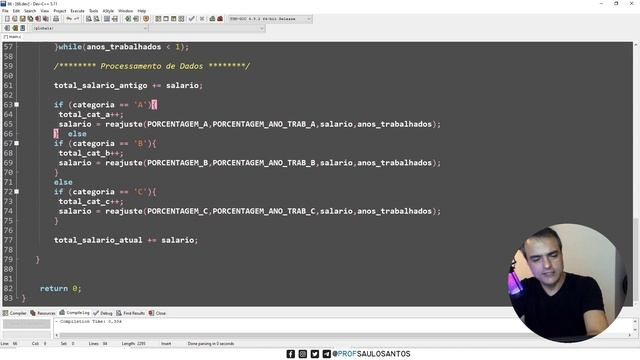This screenshot has height=360, width=640.
Task: Click the Save All toolbar icon
Action: point(30,19)
